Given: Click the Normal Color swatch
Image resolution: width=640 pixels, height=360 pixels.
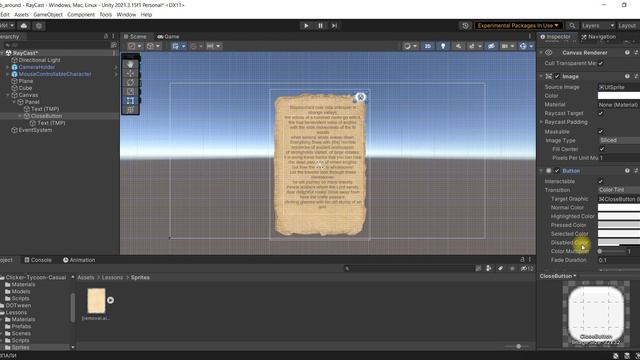Looking at the screenshot, I should pyautogui.click(x=619, y=207).
